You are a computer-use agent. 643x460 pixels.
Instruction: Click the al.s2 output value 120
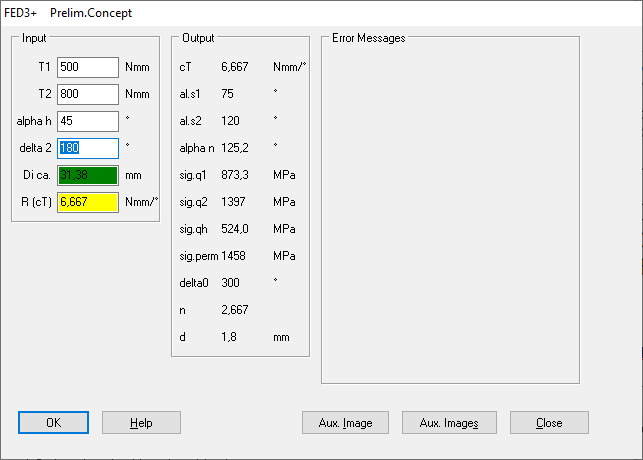point(230,121)
